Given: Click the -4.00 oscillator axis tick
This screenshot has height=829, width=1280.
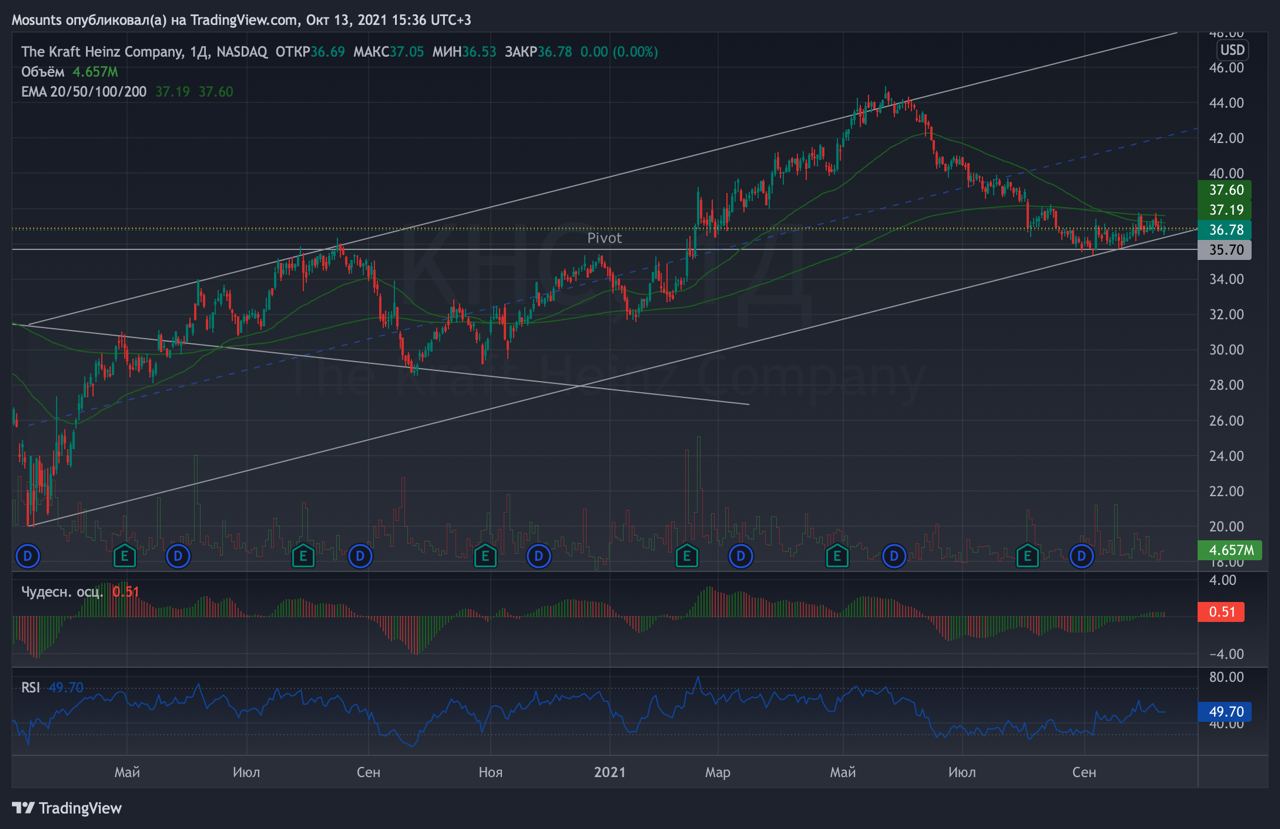Looking at the screenshot, I should click(1226, 654).
